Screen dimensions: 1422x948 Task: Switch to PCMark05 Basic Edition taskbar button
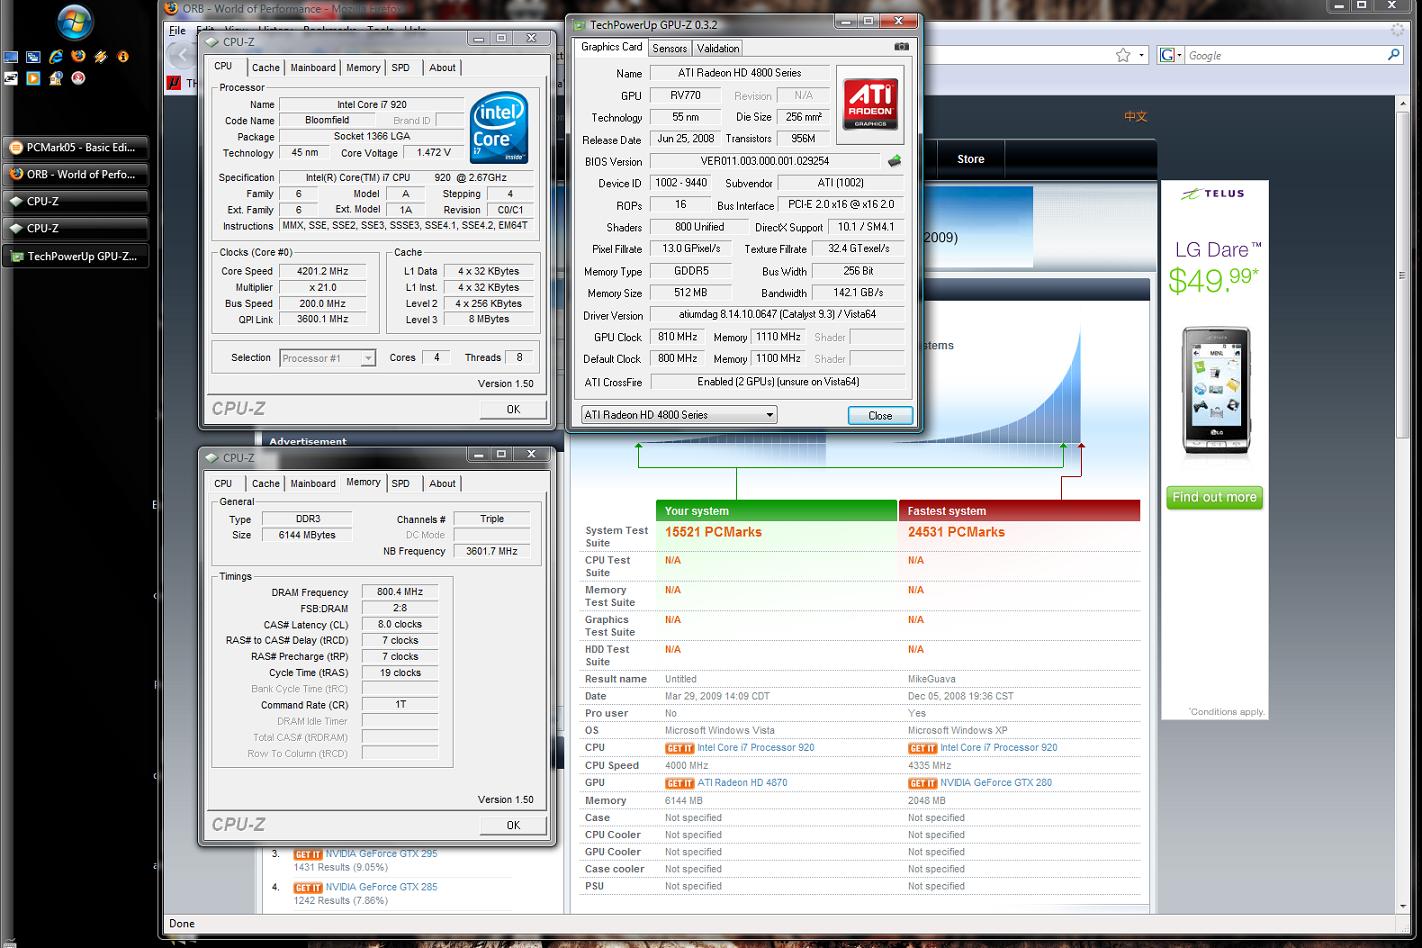pos(75,147)
